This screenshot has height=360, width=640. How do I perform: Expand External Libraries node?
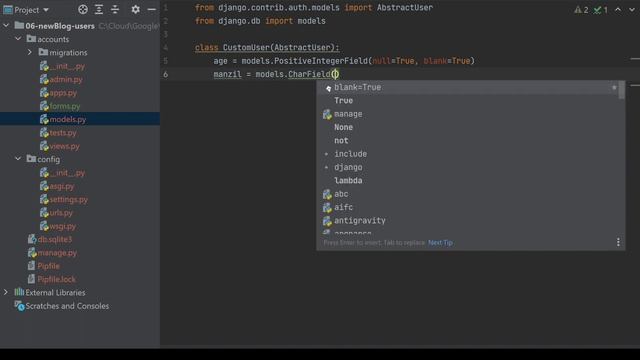point(6,293)
